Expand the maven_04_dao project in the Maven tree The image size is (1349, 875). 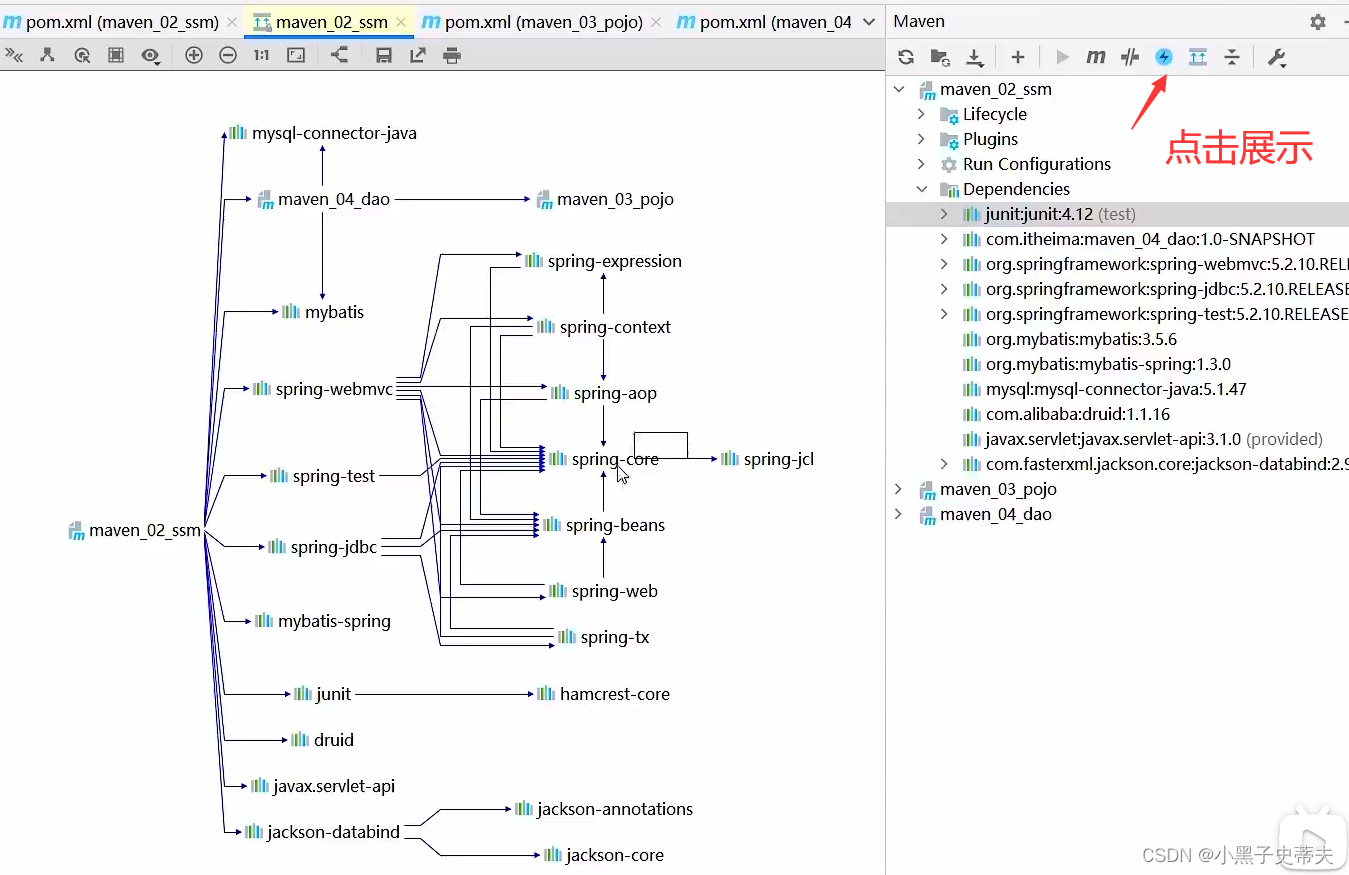coord(899,514)
